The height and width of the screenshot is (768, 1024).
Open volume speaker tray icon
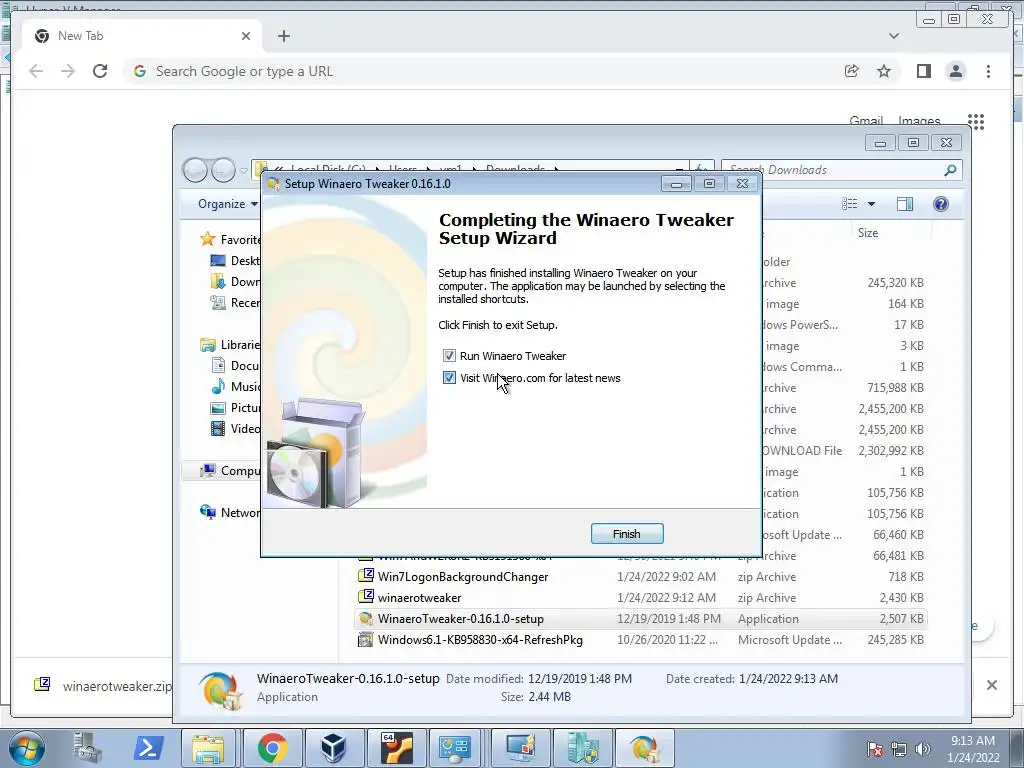(923, 749)
